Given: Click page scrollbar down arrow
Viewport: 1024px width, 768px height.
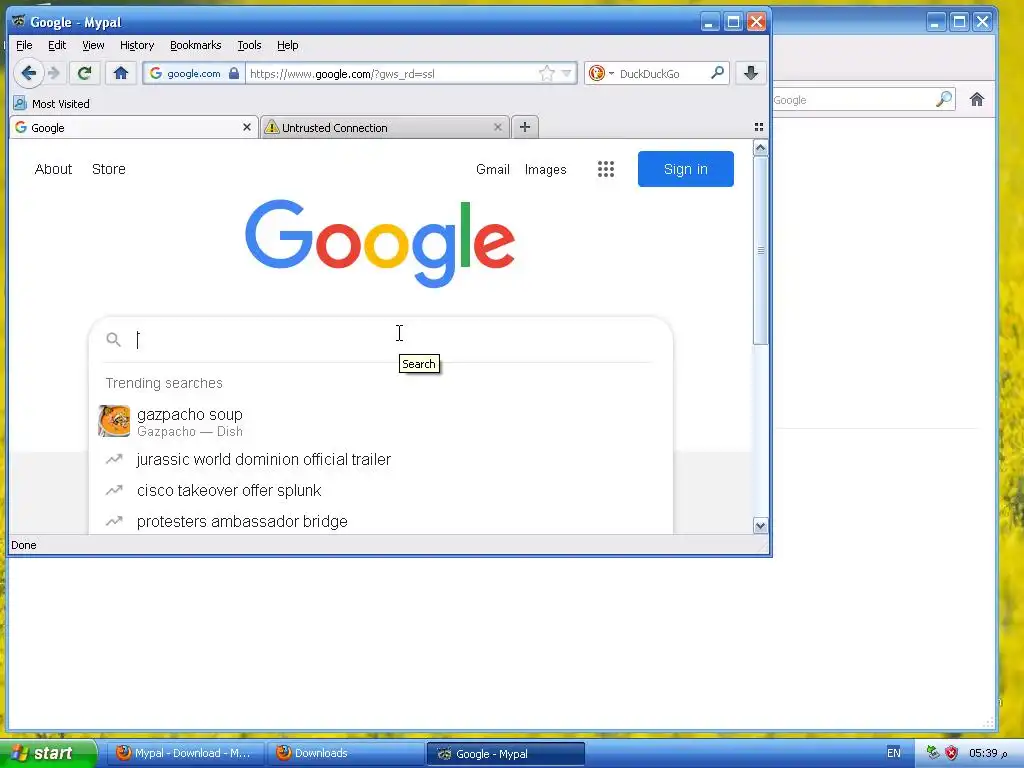Looking at the screenshot, I should [x=760, y=526].
